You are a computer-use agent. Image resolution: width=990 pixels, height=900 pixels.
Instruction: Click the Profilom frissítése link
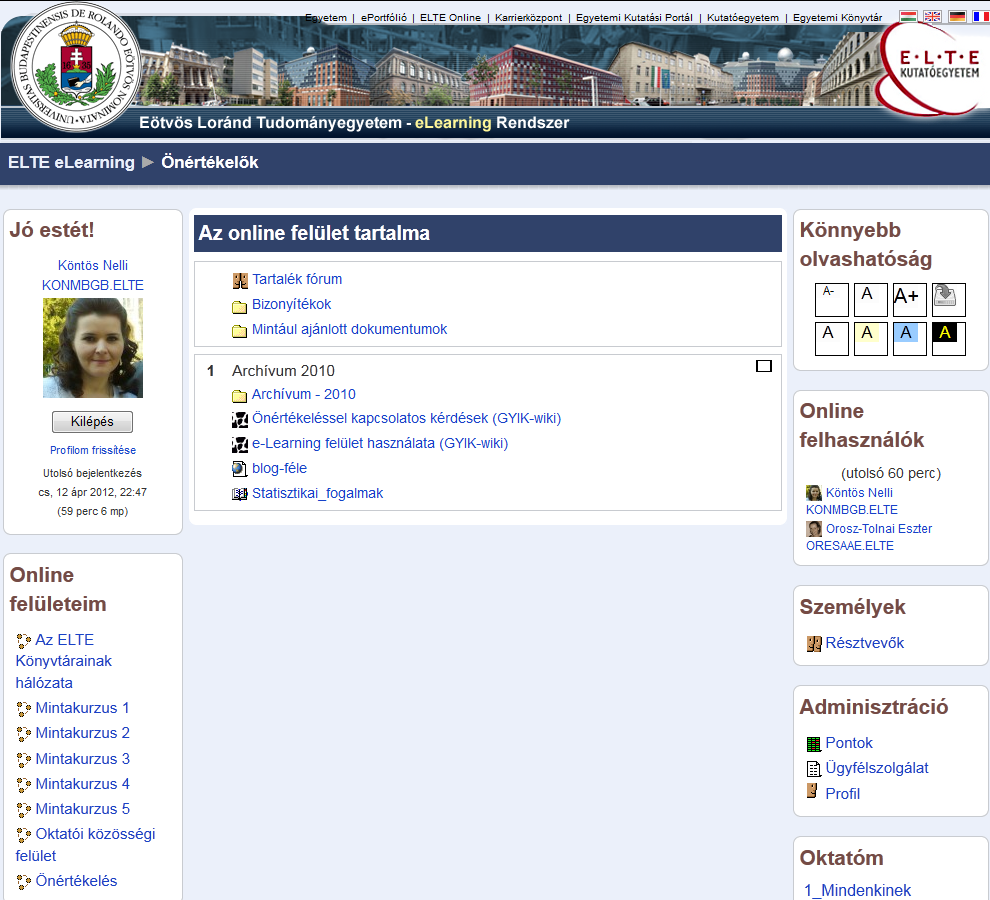[x=93, y=450]
